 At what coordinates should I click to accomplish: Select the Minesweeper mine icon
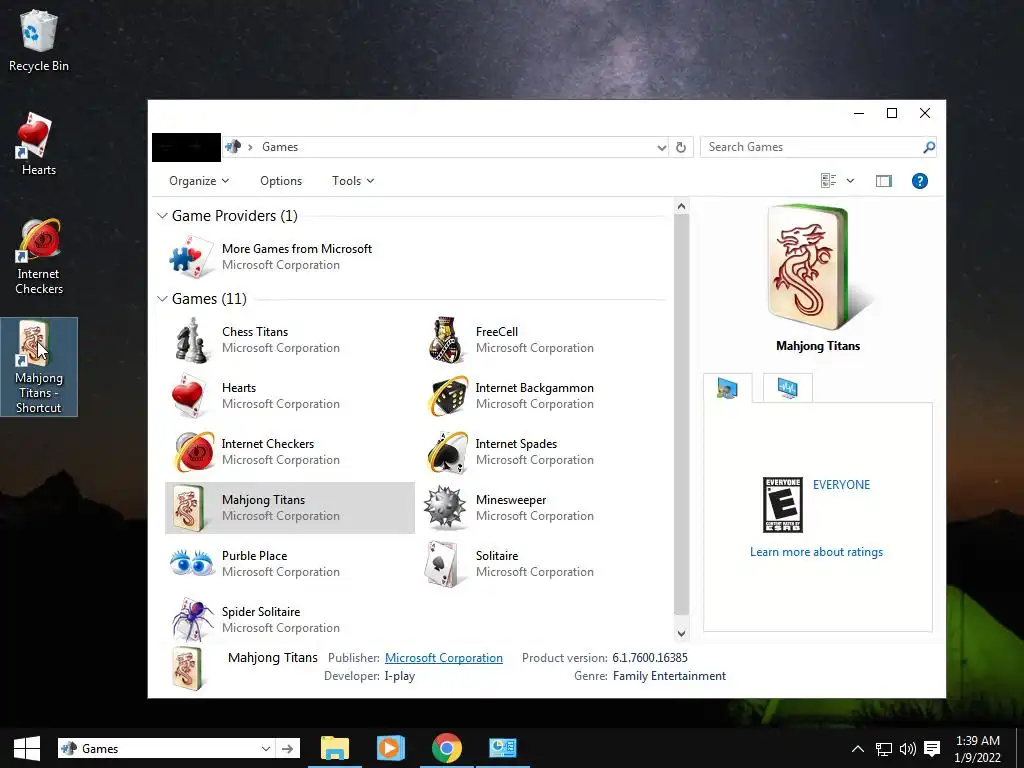tap(445, 507)
